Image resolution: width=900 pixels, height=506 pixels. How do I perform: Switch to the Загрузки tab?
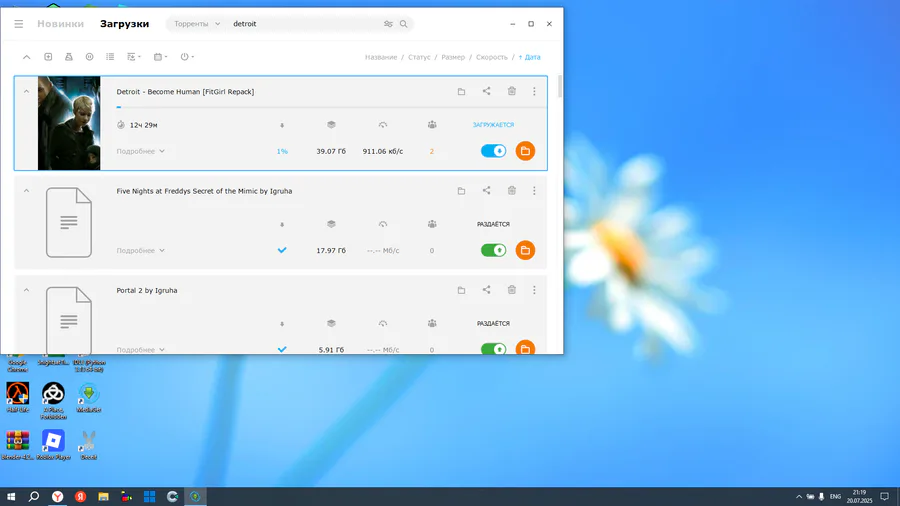pyautogui.click(x=125, y=24)
